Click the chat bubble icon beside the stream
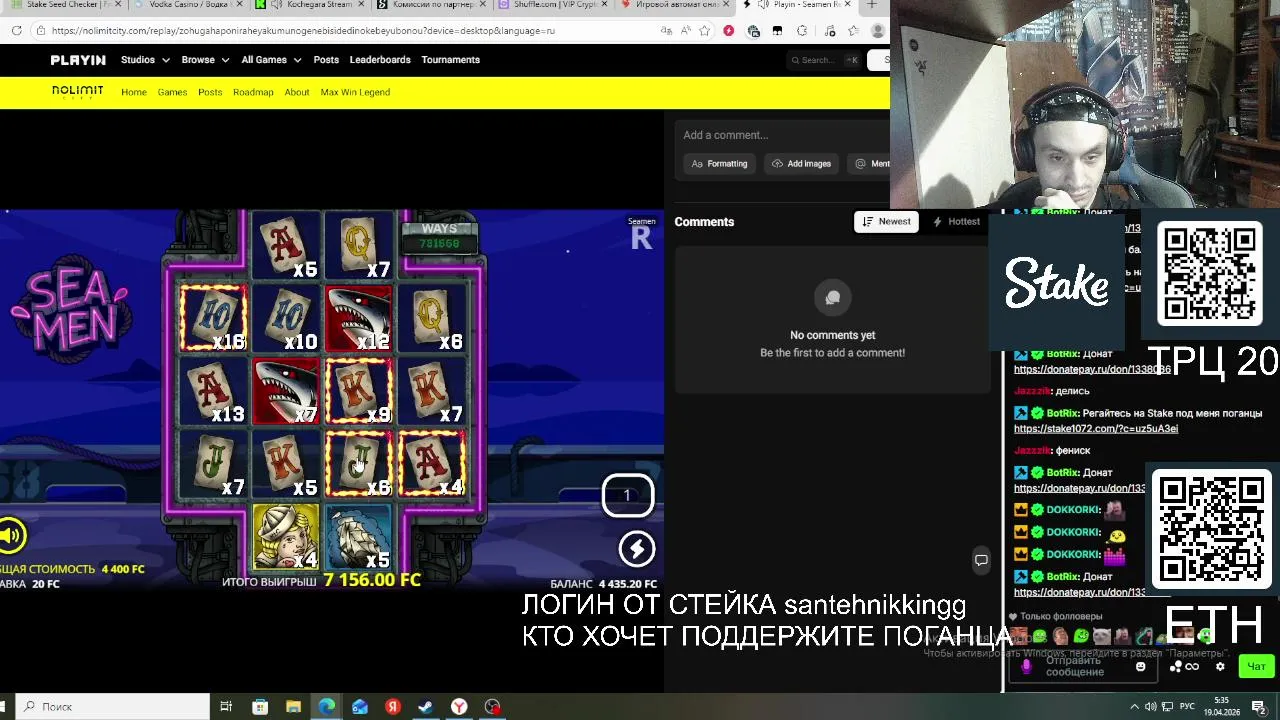 [981, 560]
